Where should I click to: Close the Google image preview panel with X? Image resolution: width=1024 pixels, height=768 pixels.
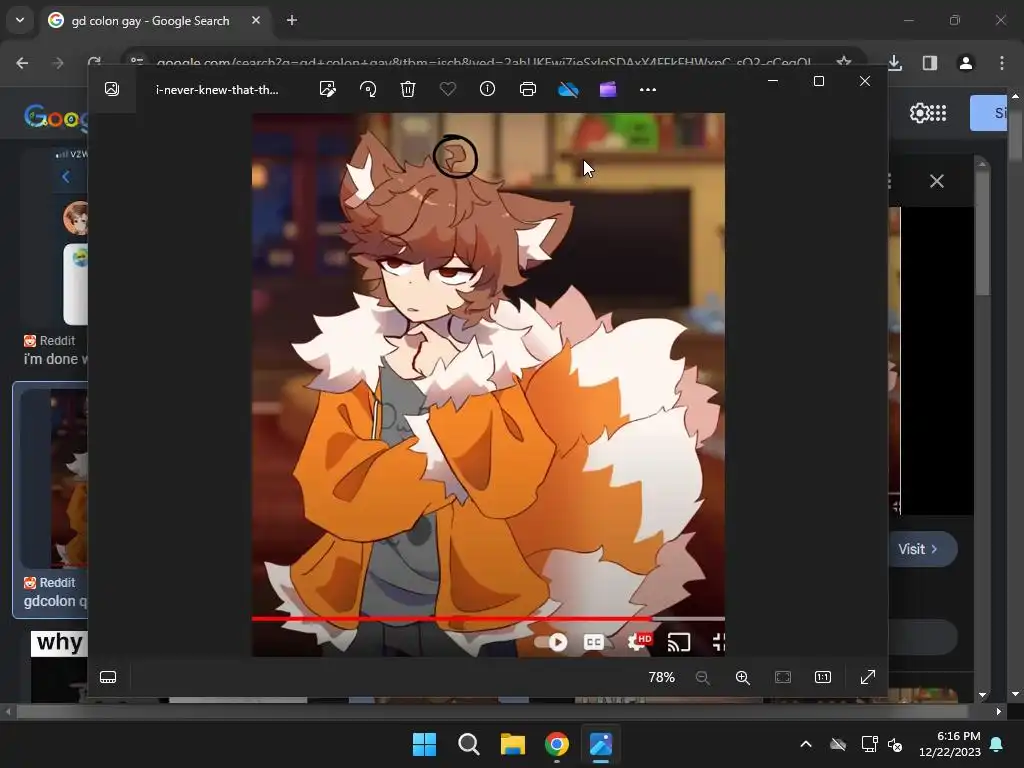[937, 181]
